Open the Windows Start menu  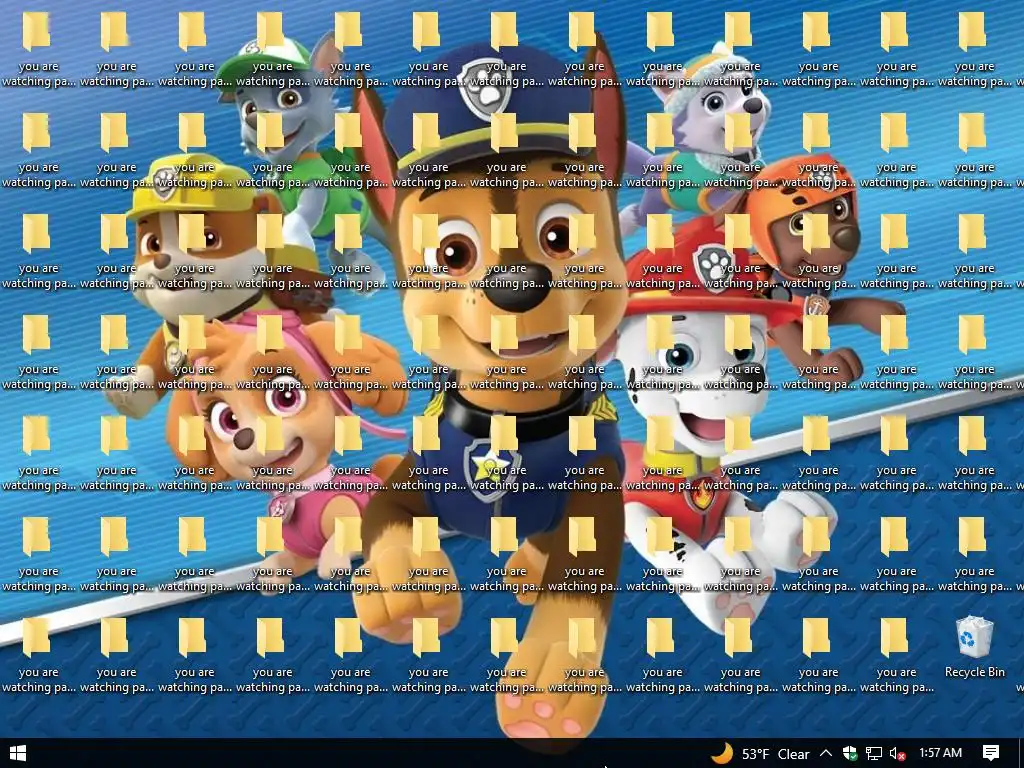18,754
